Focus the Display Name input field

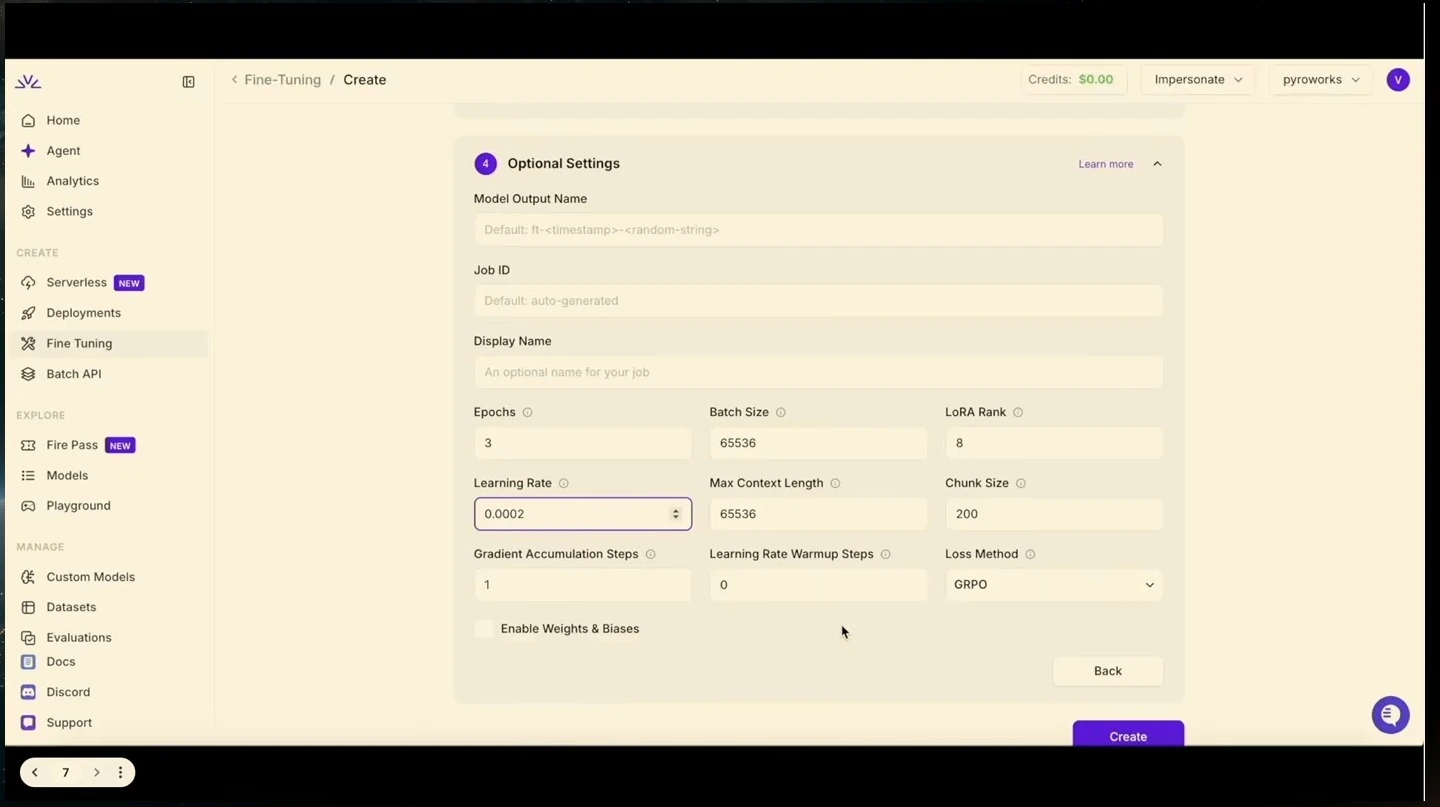[x=818, y=372]
